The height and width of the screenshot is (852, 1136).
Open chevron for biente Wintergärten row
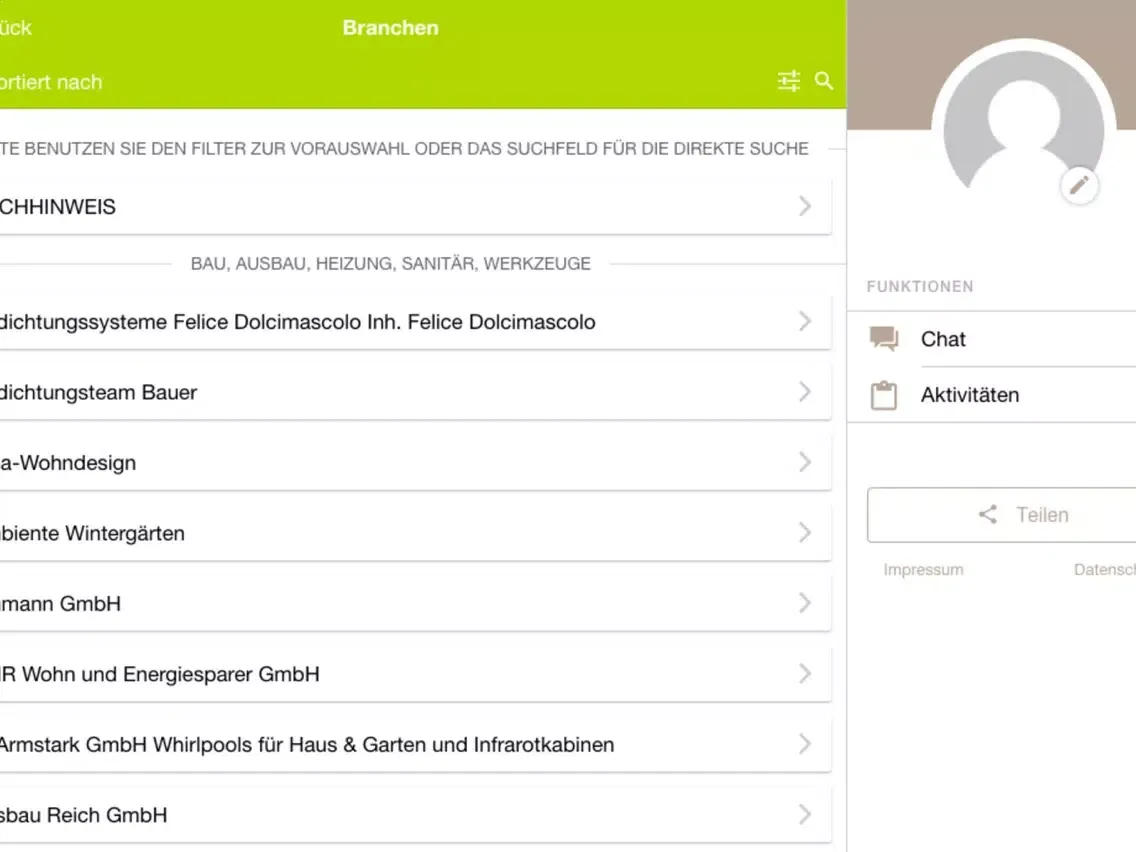805,532
